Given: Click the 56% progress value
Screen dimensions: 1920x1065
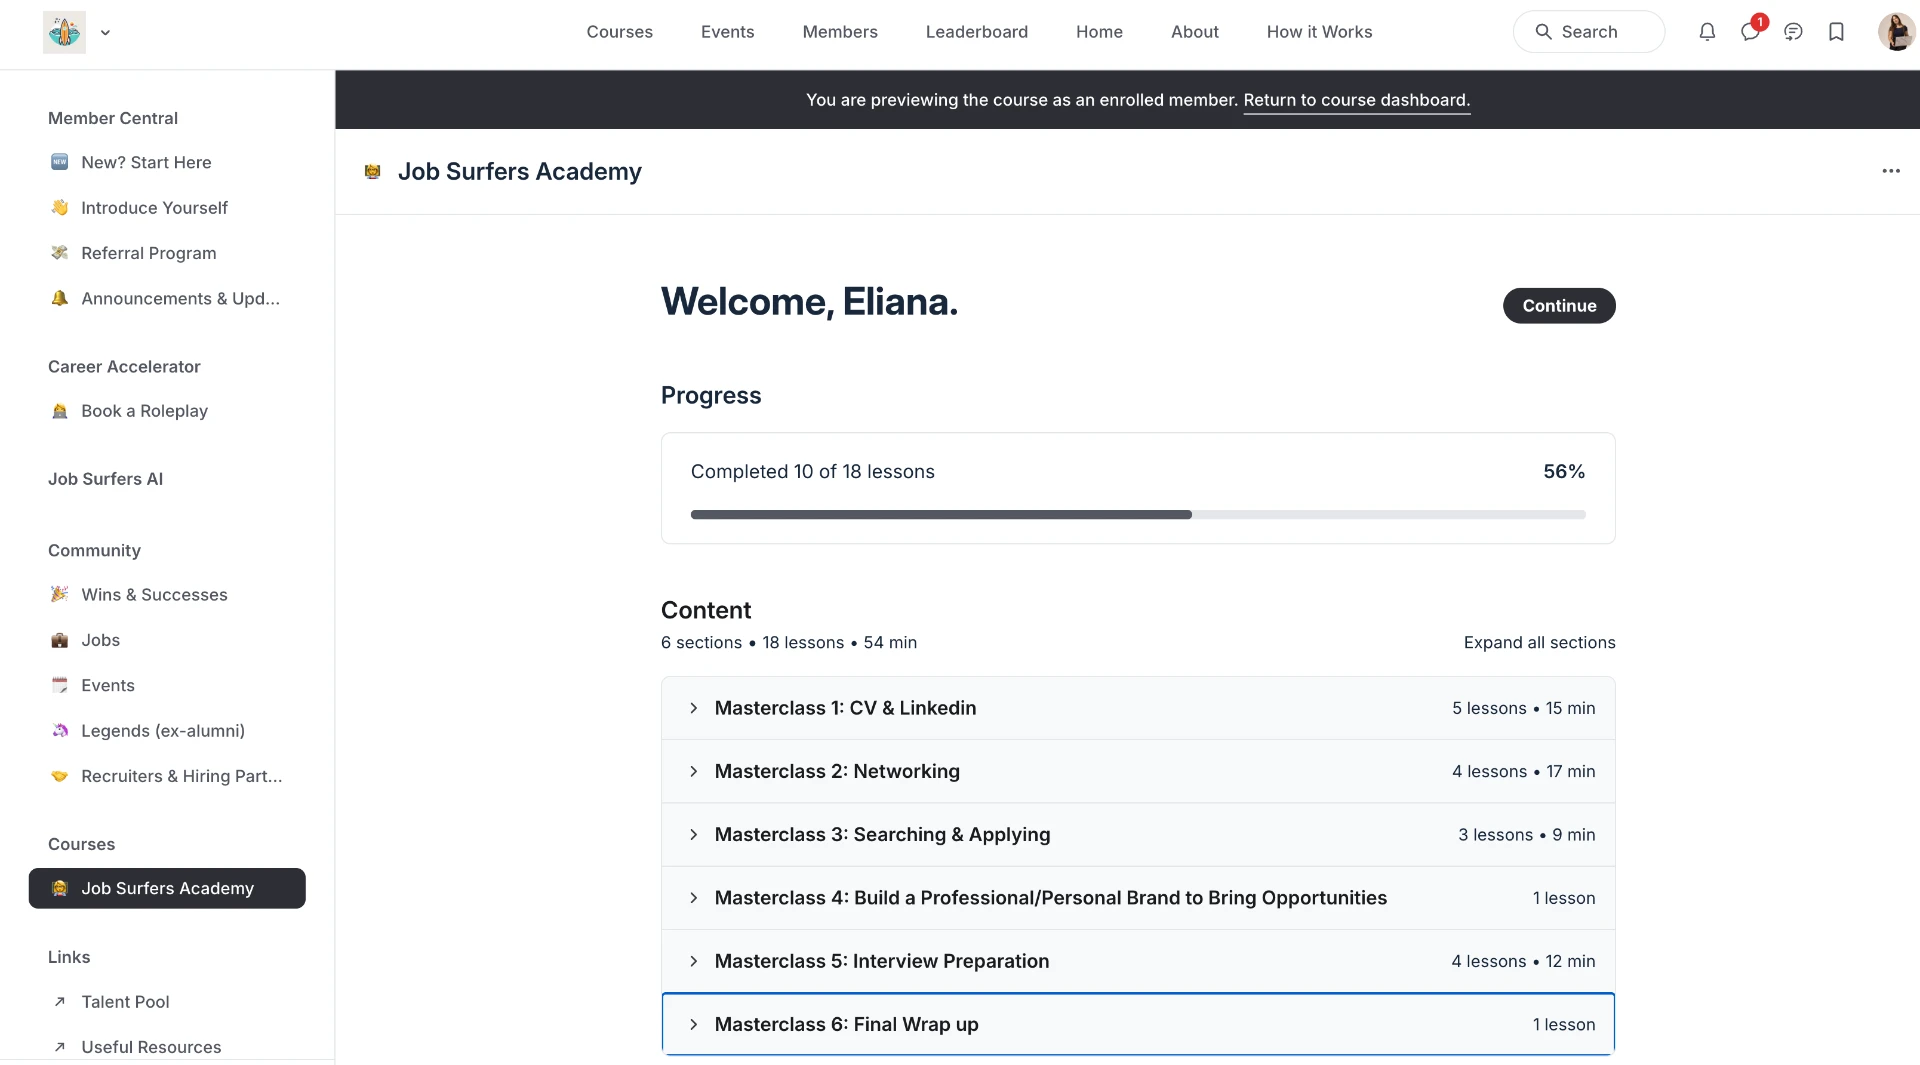Looking at the screenshot, I should pyautogui.click(x=1564, y=472).
